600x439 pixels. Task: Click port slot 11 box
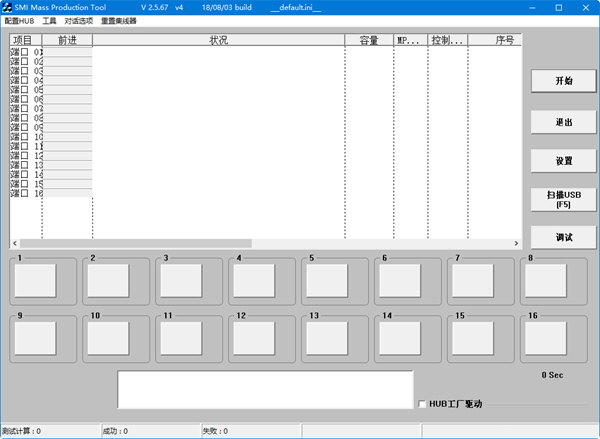click(181, 338)
